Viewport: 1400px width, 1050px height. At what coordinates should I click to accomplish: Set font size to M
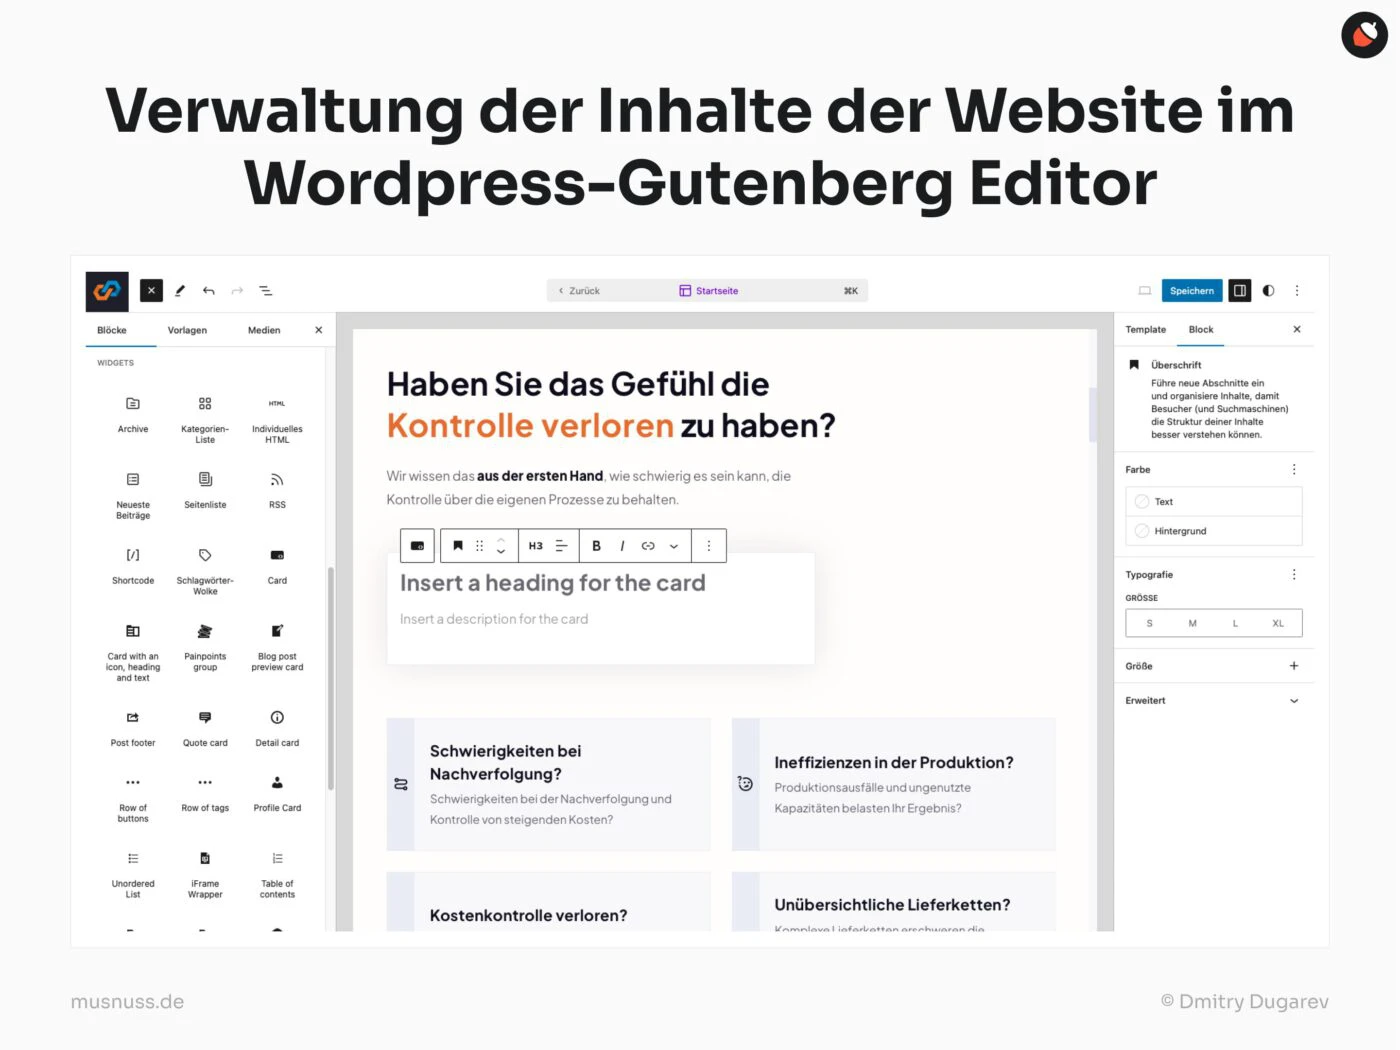click(x=1192, y=623)
